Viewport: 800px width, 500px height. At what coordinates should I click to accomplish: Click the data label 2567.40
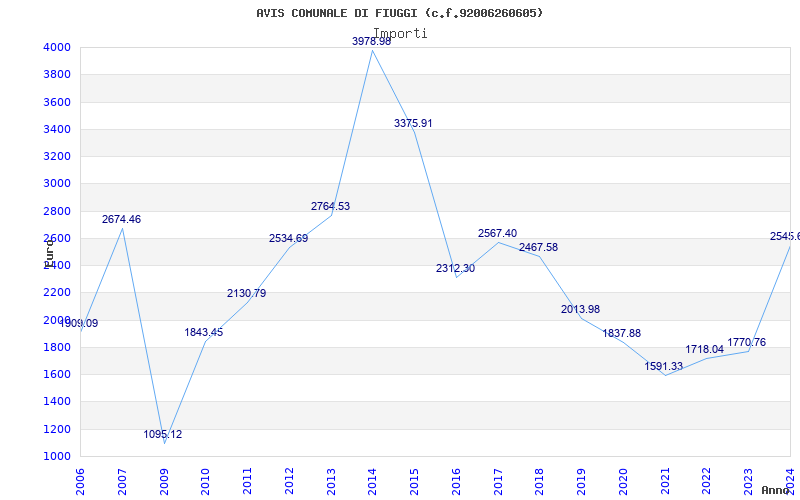497,233
